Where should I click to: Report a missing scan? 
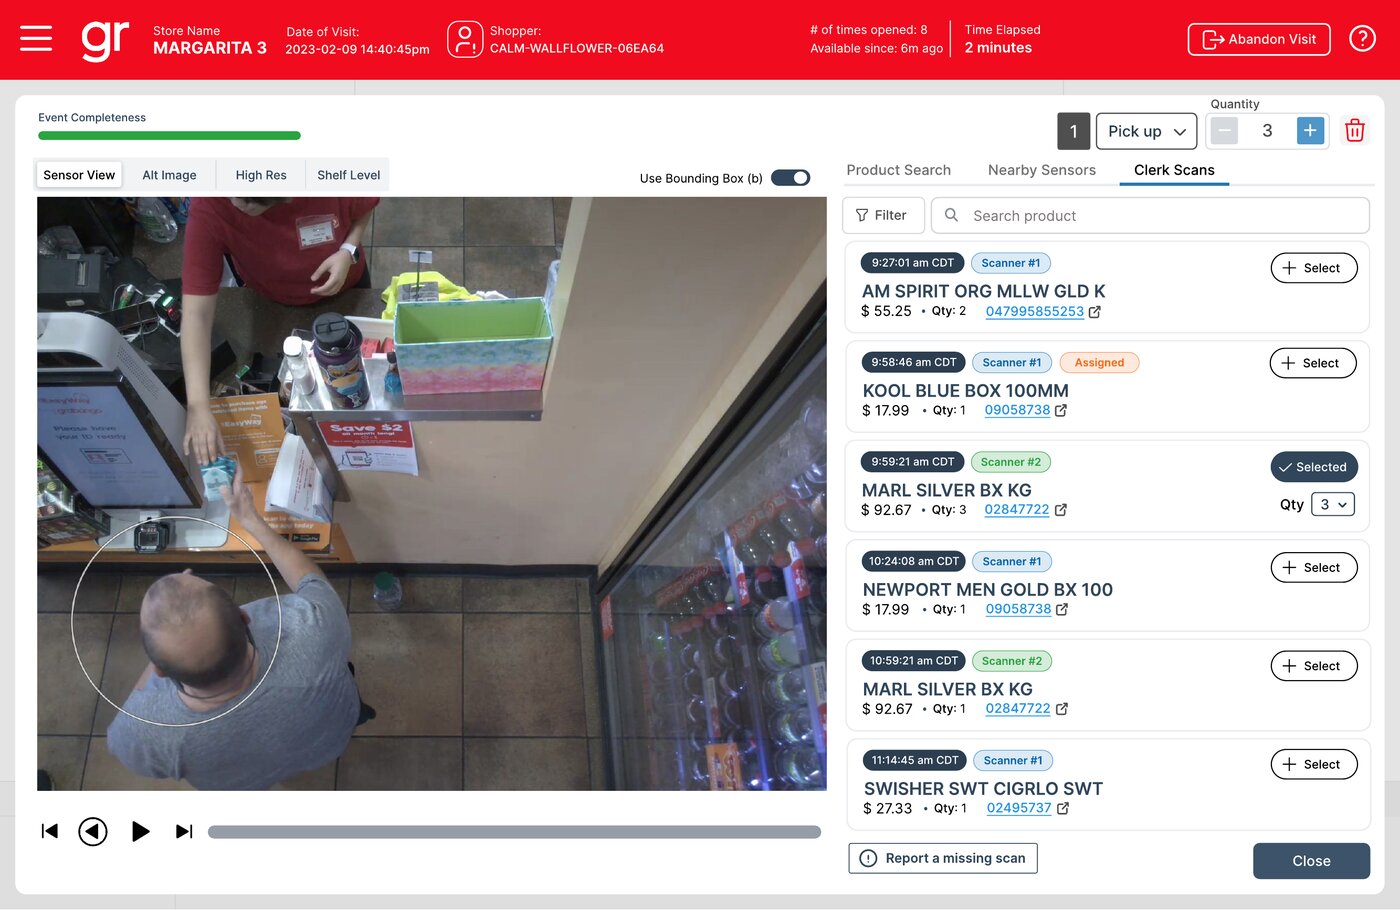click(x=943, y=858)
